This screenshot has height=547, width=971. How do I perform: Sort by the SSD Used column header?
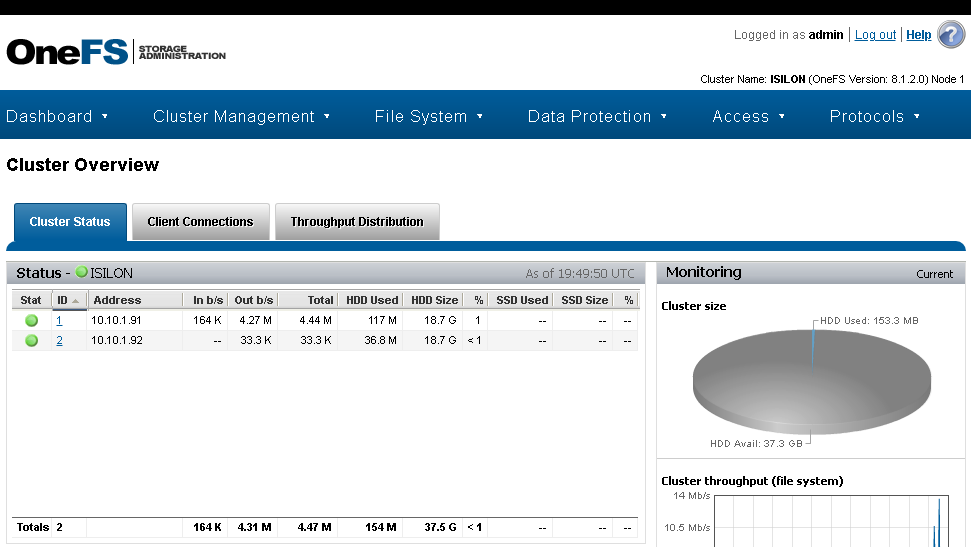tap(522, 300)
